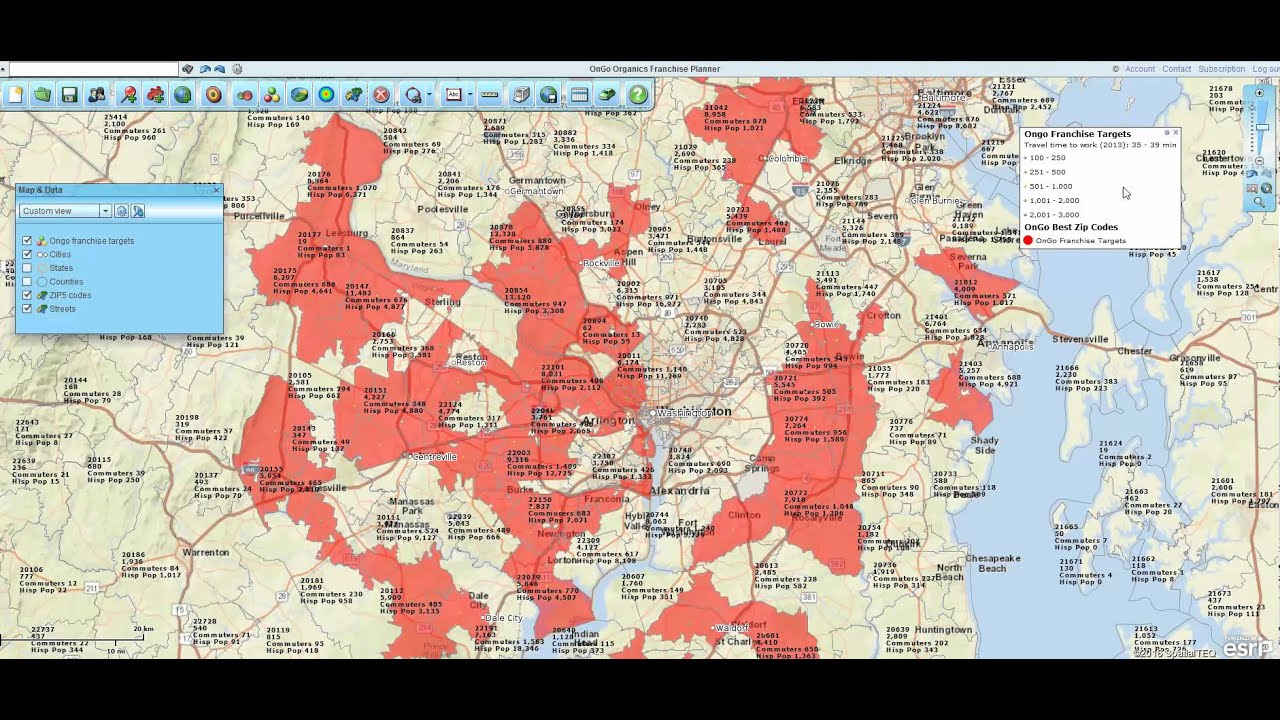Click the printer icon in toolbar

521,95
